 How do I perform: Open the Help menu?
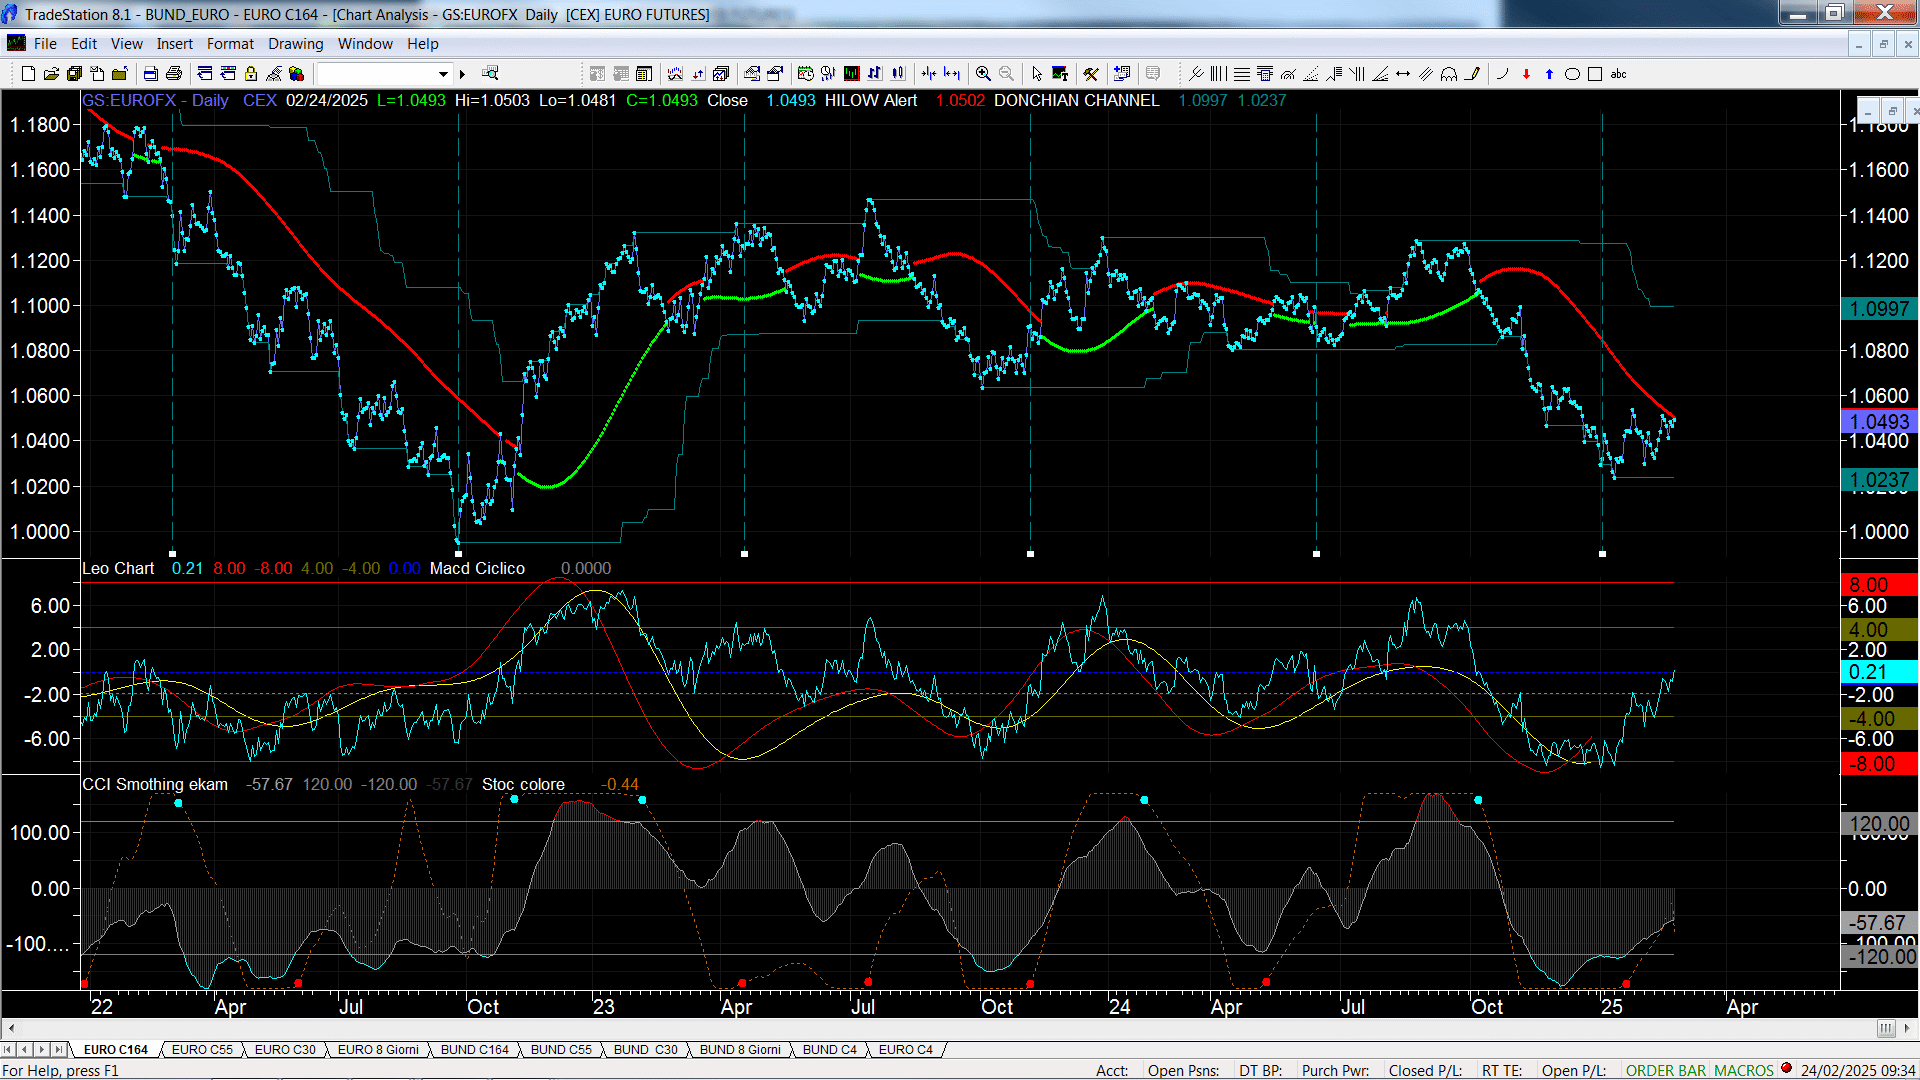coord(423,44)
